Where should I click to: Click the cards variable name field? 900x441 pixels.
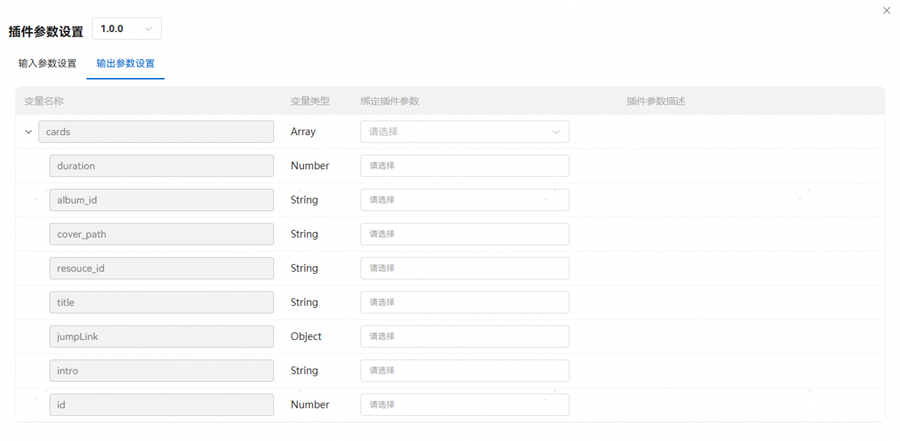156,131
